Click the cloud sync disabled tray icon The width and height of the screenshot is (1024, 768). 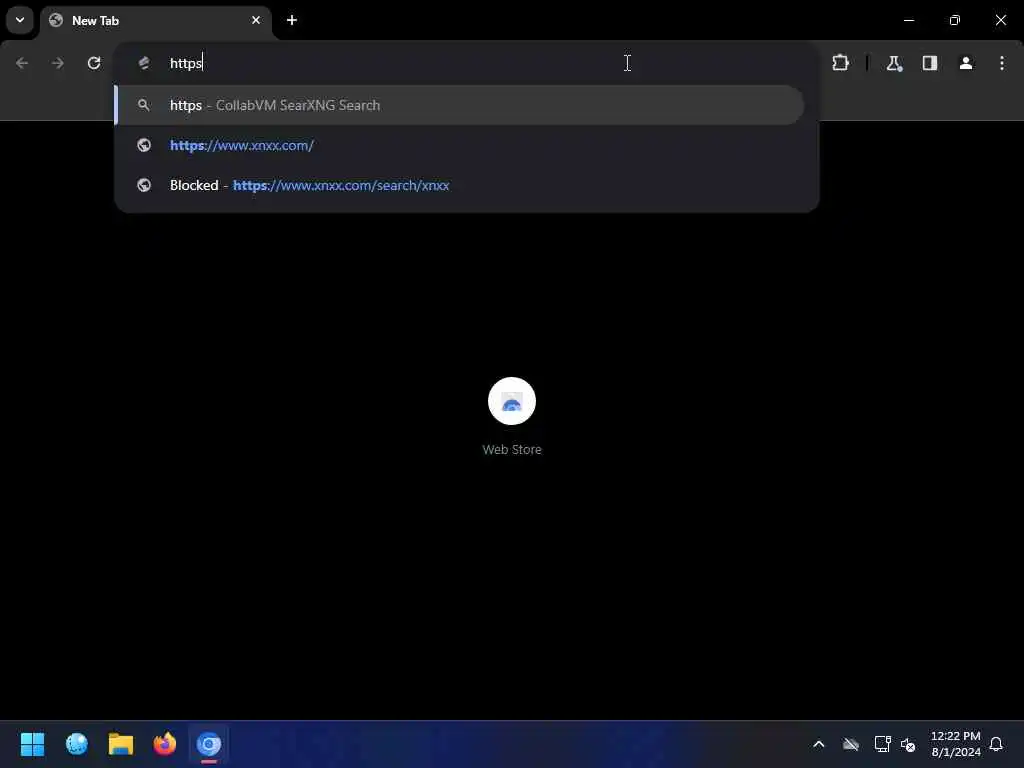(851, 744)
